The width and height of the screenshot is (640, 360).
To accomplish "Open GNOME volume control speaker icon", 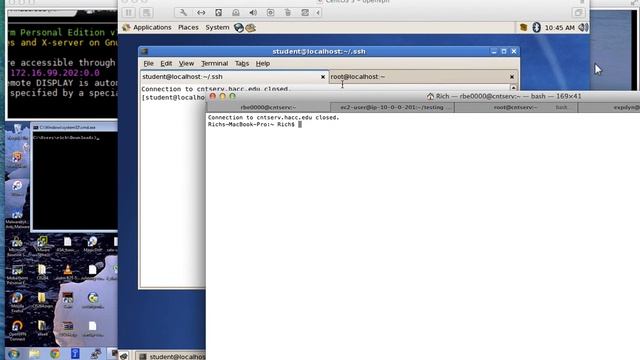I will click(583, 27).
